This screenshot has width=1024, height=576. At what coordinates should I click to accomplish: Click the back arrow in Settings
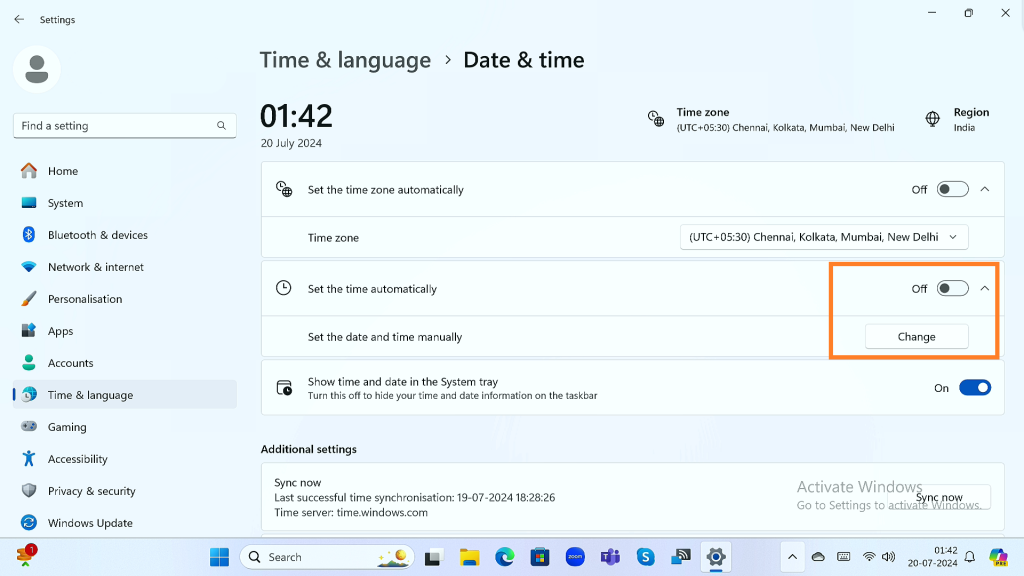(19, 19)
